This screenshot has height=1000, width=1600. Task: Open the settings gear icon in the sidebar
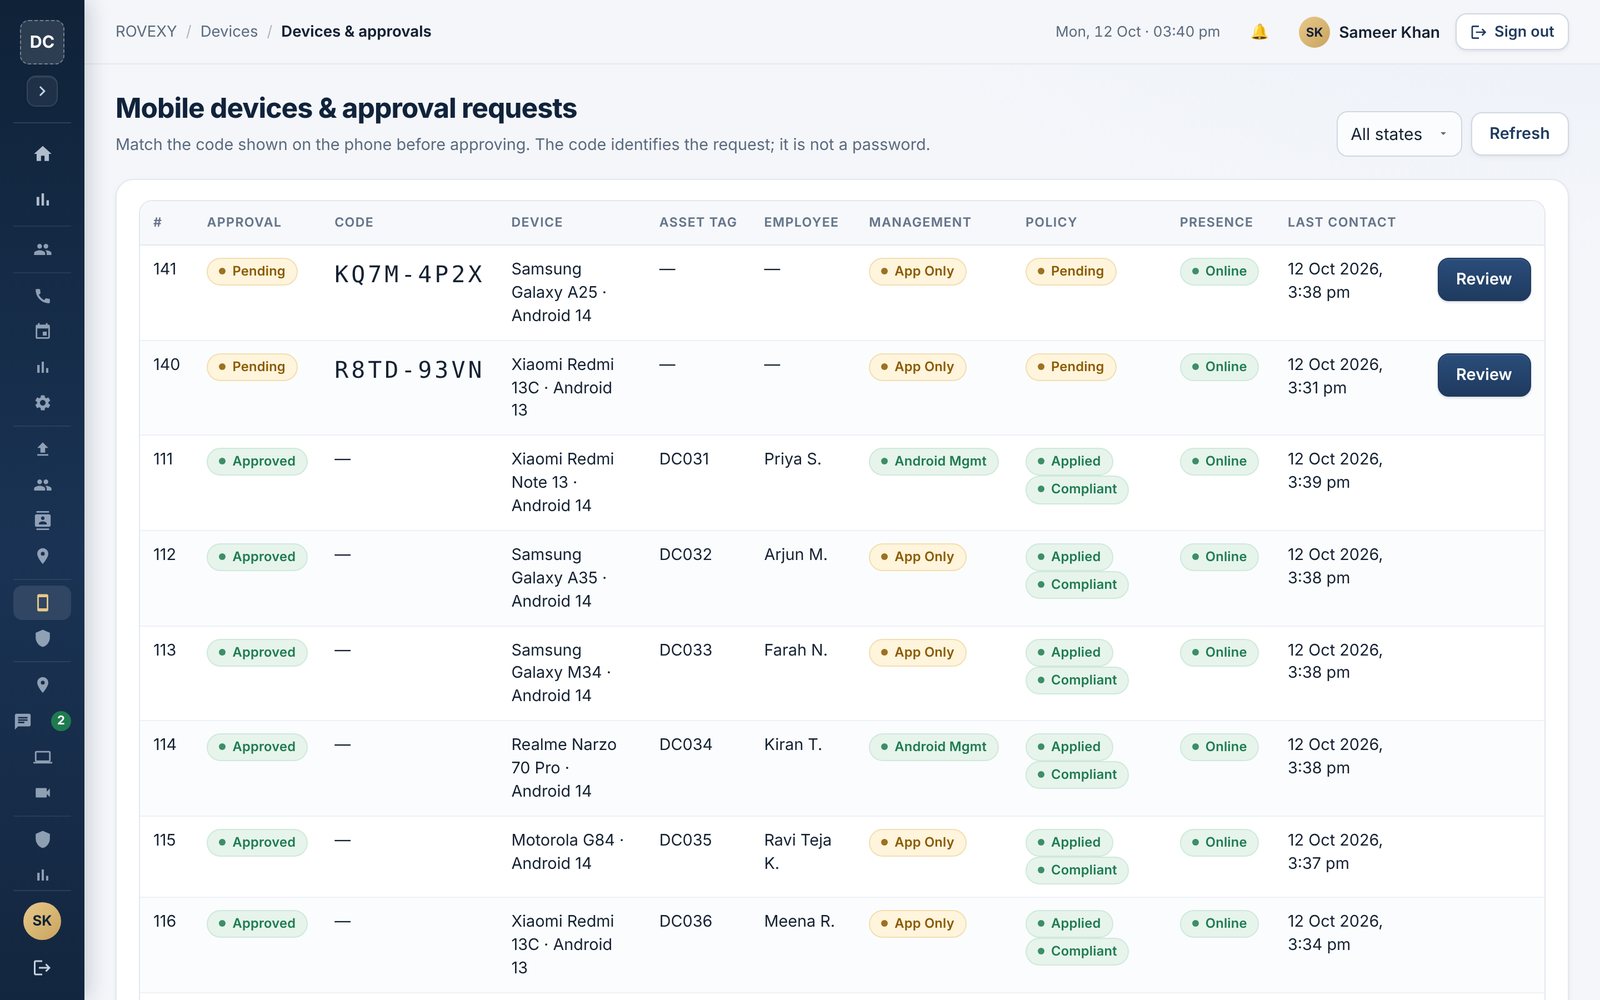click(42, 403)
